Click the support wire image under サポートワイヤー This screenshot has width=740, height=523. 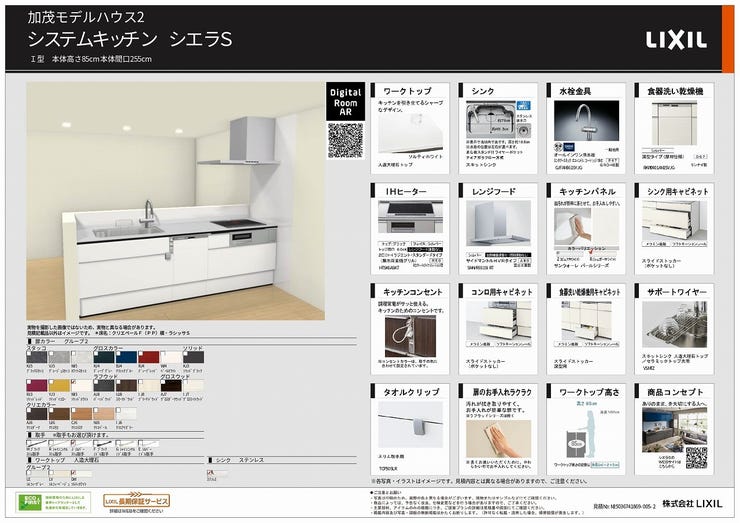673,324
